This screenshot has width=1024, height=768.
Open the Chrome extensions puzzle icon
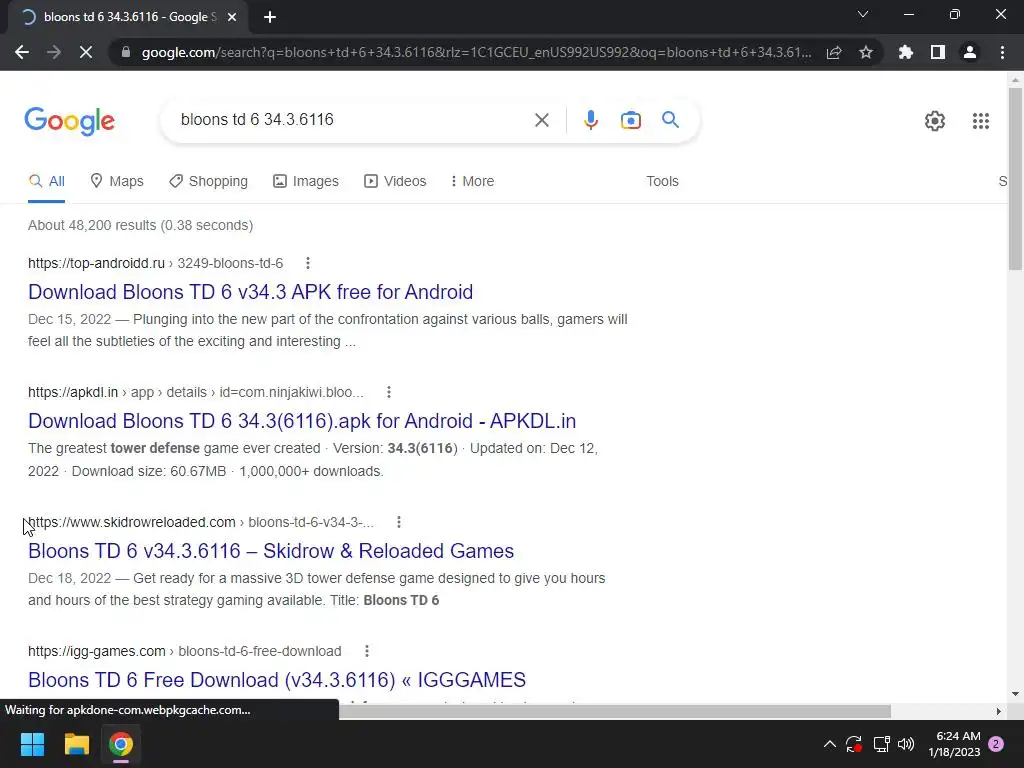pos(906,52)
